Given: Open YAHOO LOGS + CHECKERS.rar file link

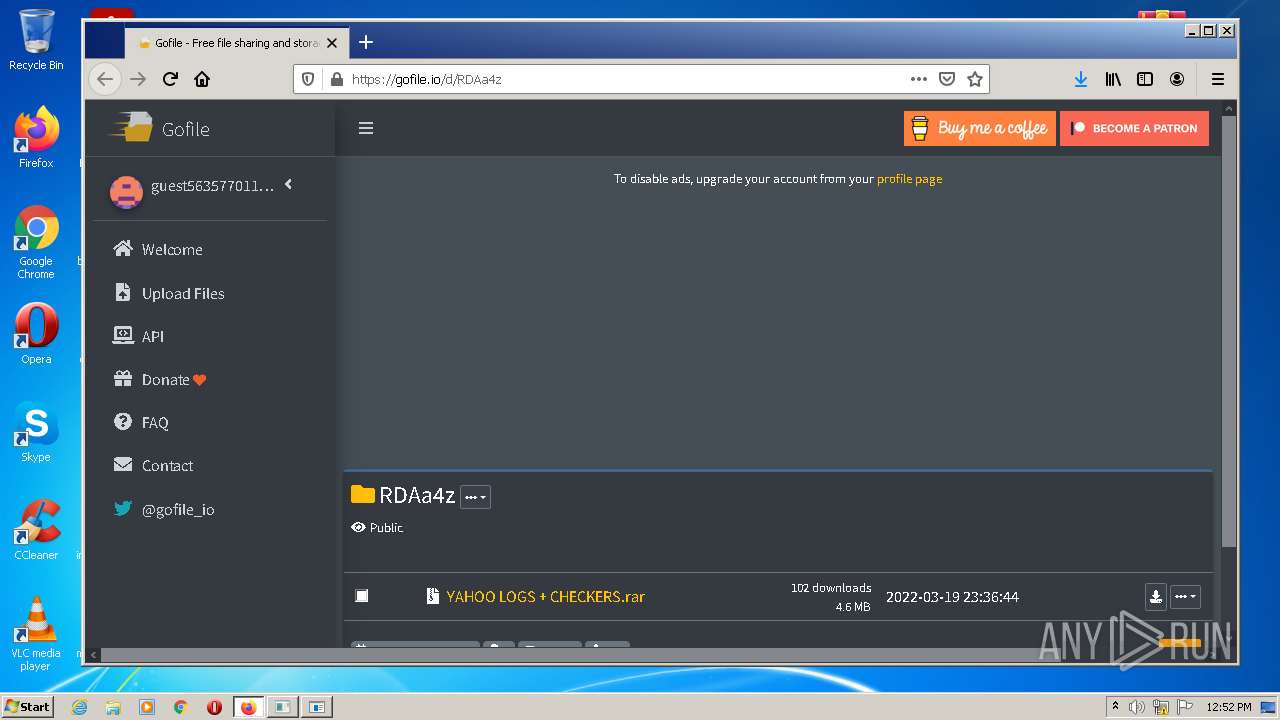Looking at the screenshot, I should [x=545, y=596].
